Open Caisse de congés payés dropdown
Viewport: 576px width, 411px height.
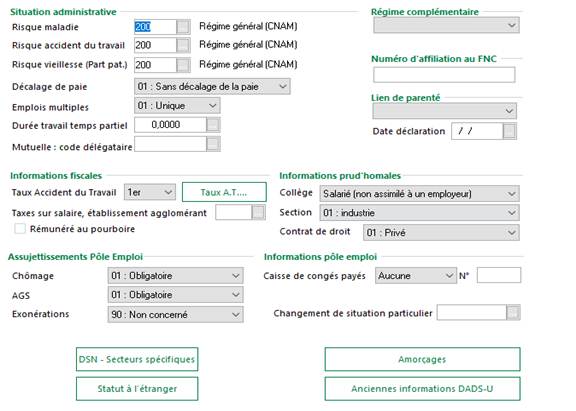416,275
